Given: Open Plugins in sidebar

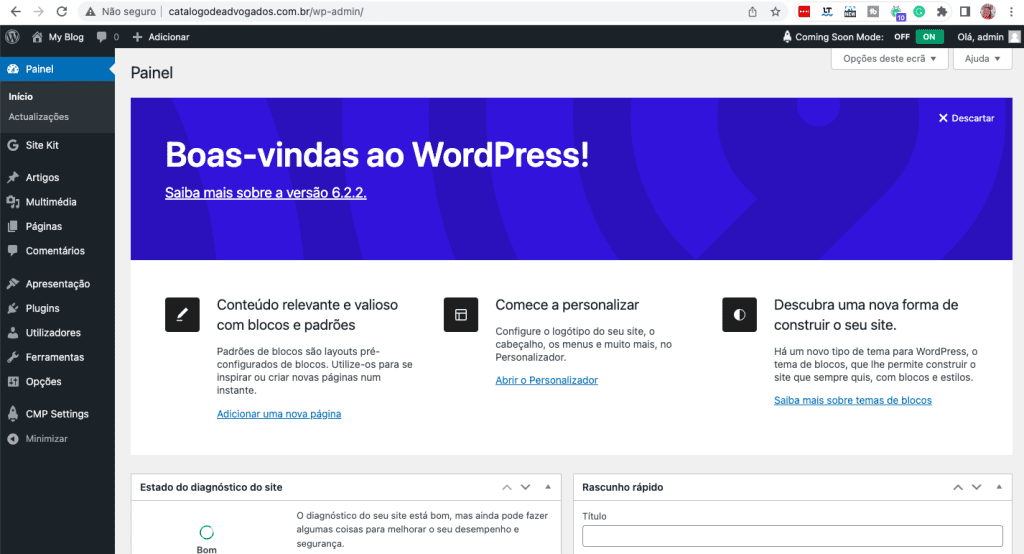Looking at the screenshot, I should point(42,308).
